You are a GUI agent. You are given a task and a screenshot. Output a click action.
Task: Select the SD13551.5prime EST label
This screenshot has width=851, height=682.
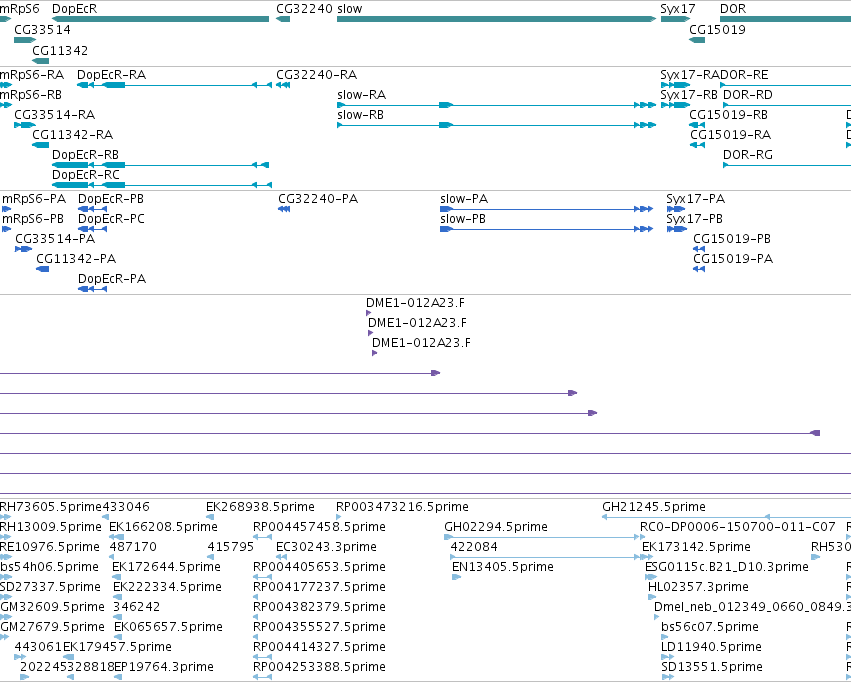[x=712, y=667]
